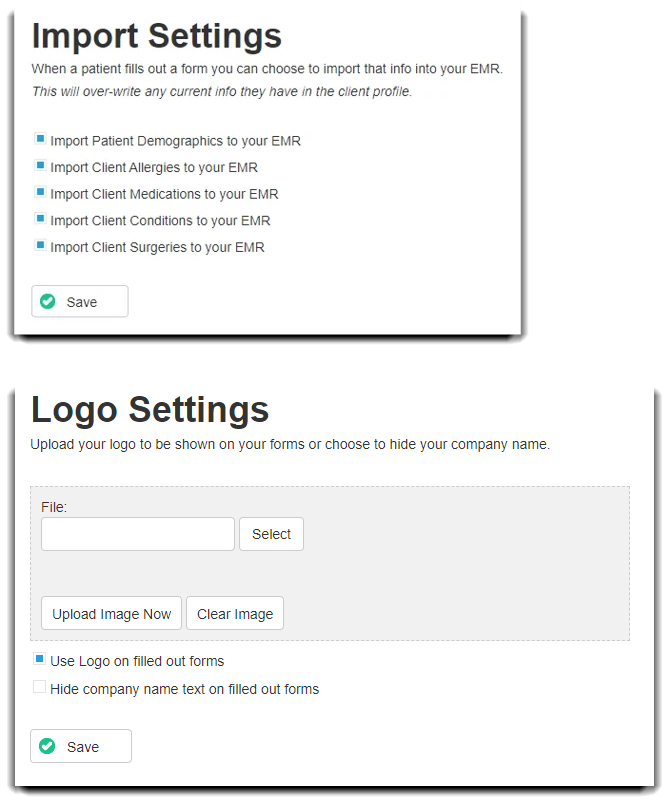Uncheck Import Patient Demographics to your EMR

(x=40, y=138)
